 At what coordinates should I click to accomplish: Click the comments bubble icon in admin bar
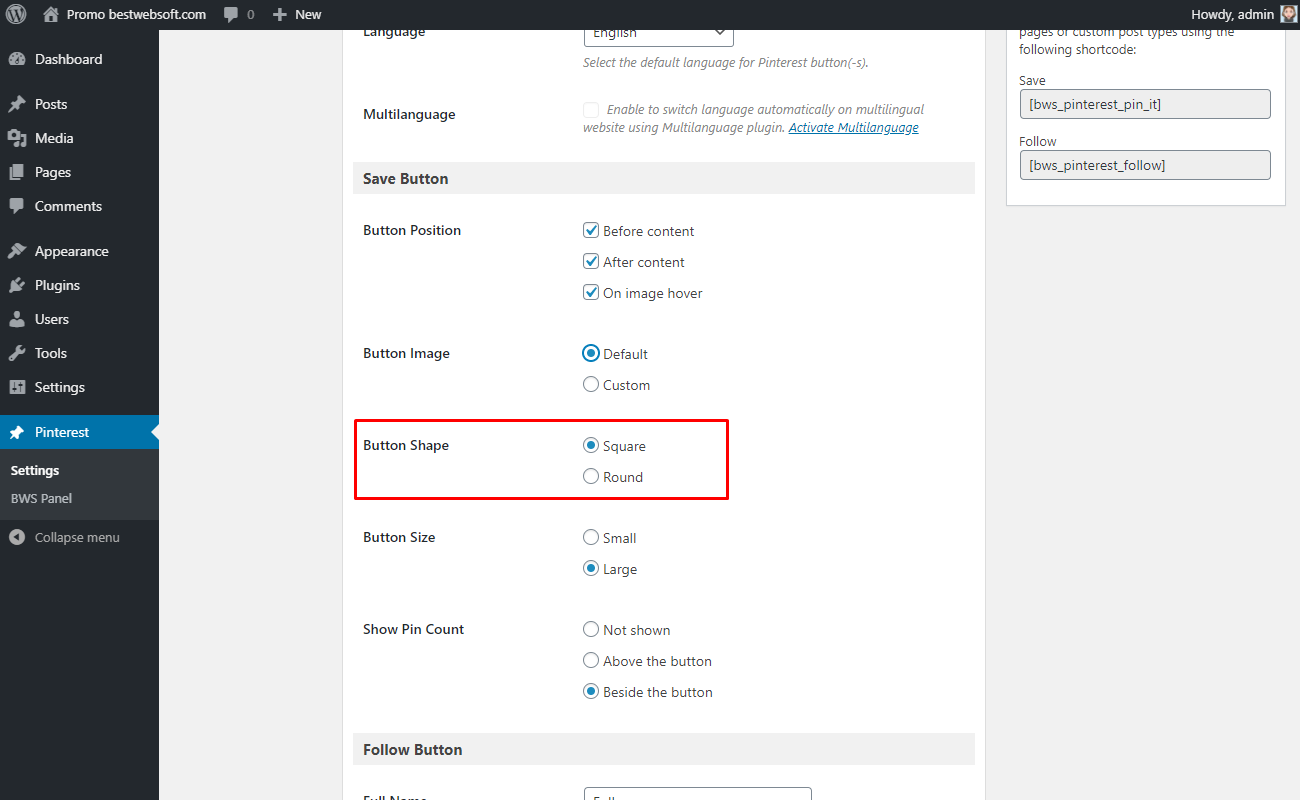(231, 15)
